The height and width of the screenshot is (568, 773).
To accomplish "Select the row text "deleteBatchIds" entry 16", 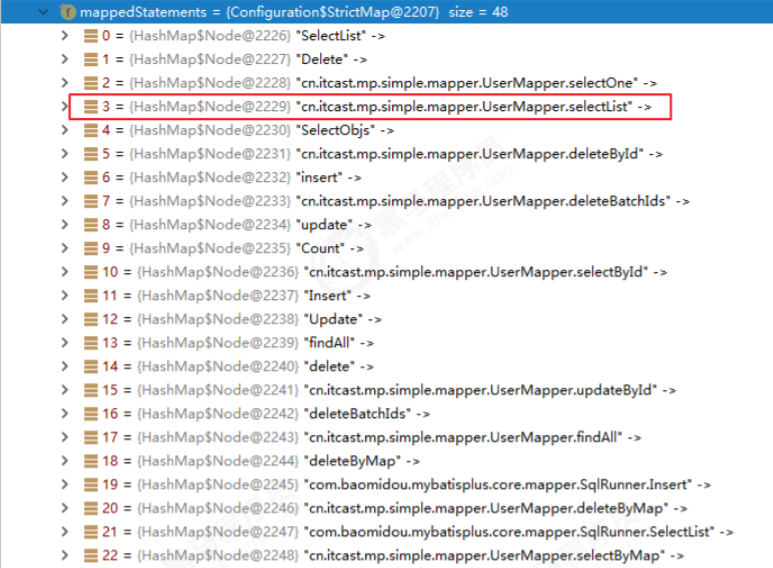I will click(x=266, y=414).
